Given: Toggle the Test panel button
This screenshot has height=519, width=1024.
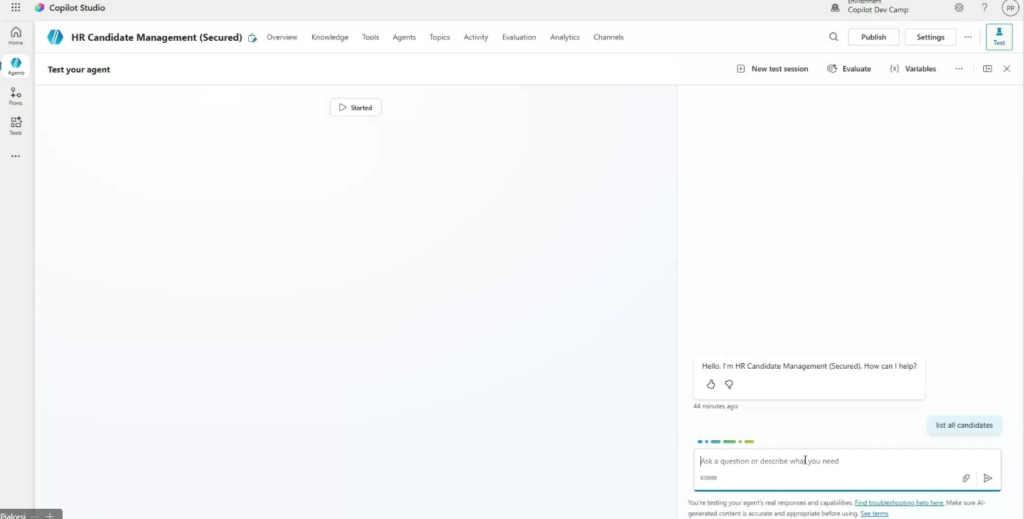Looking at the screenshot, I should [x=998, y=37].
